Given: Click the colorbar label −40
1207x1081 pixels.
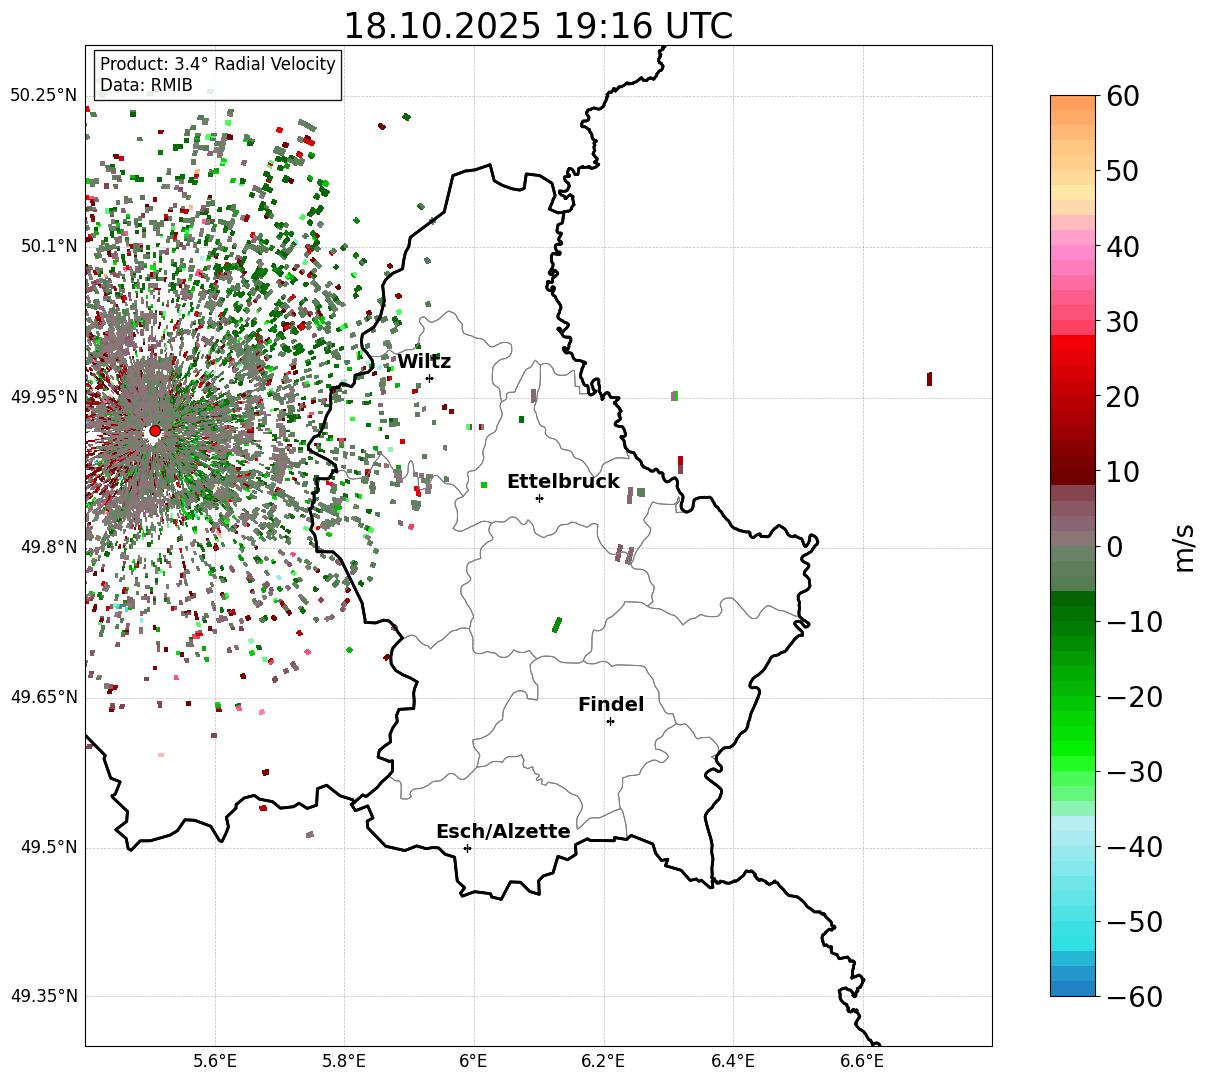Looking at the screenshot, I should click(1134, 848).
